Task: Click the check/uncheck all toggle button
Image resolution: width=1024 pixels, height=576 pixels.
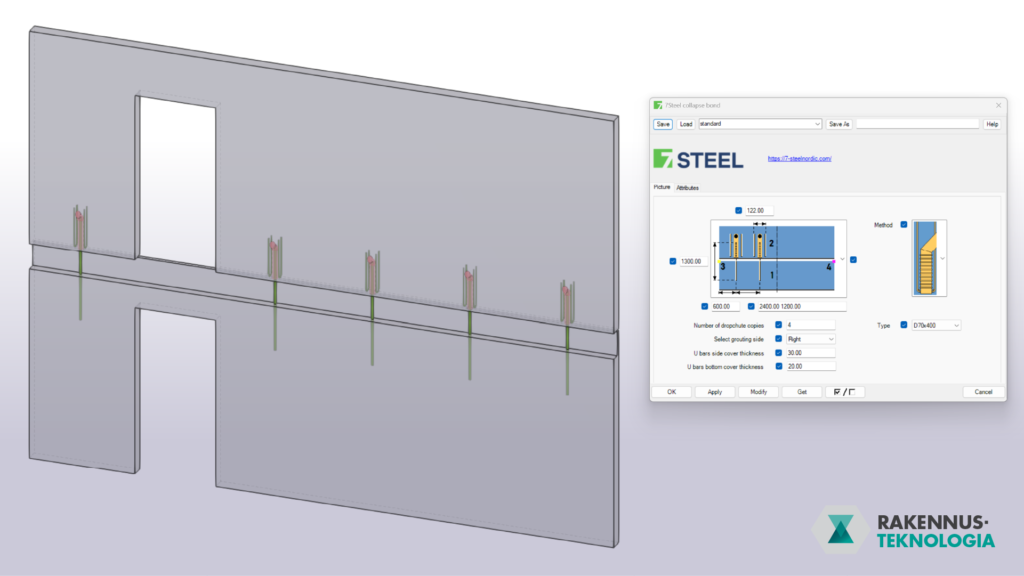Action: pyautogui.click(x=846, y=392)
